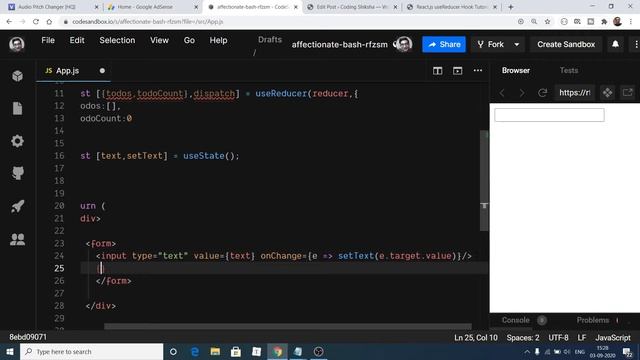Open Configuration Files gear icon in sidebar
This screenshot has height=360, width=640.
click(18, 141)
